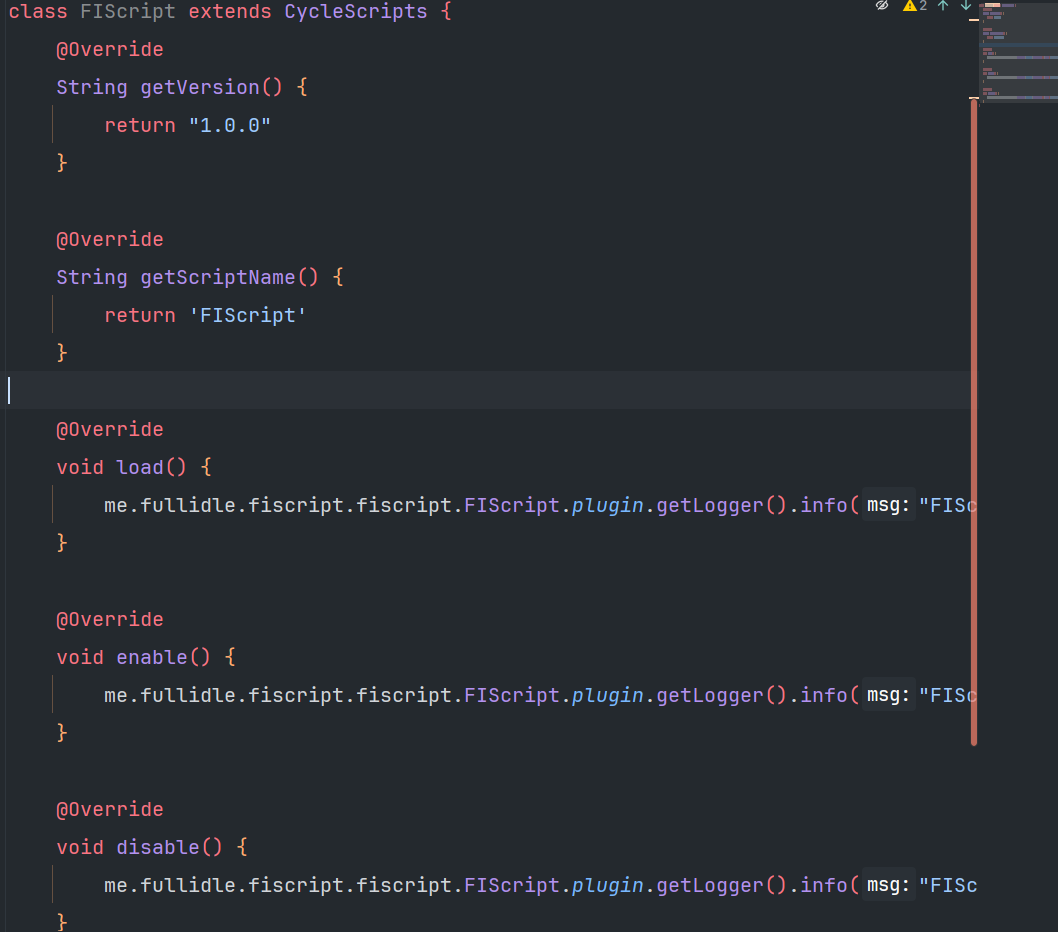
Task: Click the msg: parameter hint in load
Action: tap(888, 505)
